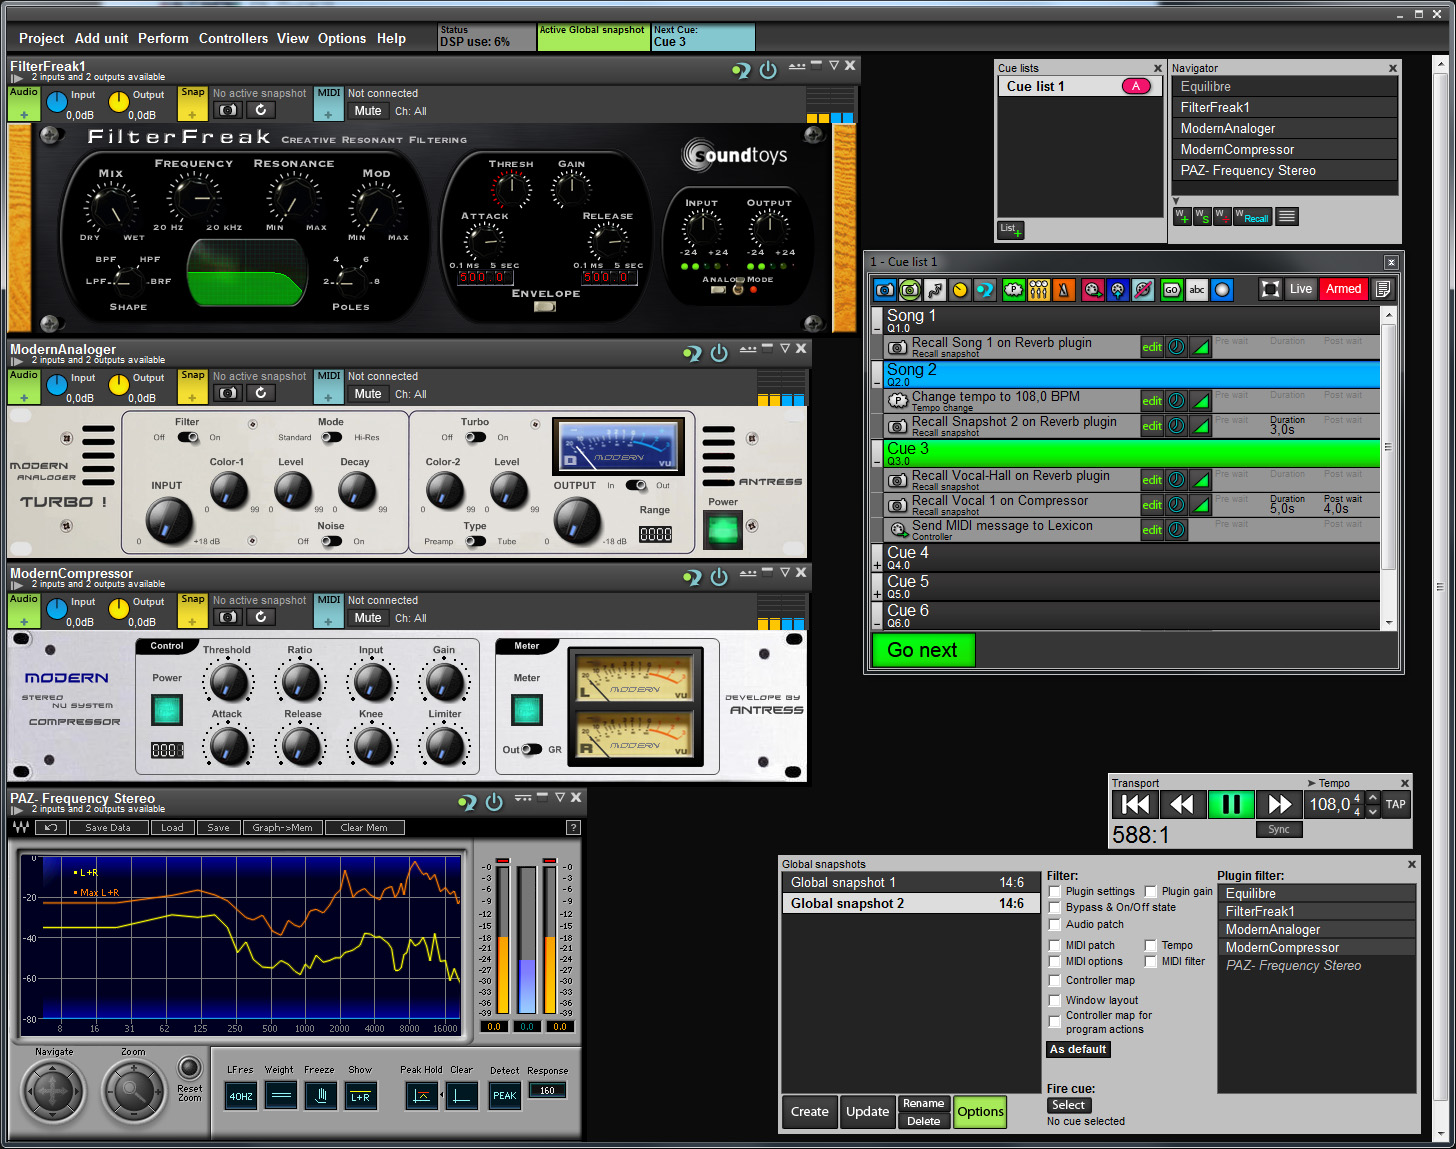Viewport: 1456px width, 1149px height.
Task: Click the Go next button
Action: [922, 650]
